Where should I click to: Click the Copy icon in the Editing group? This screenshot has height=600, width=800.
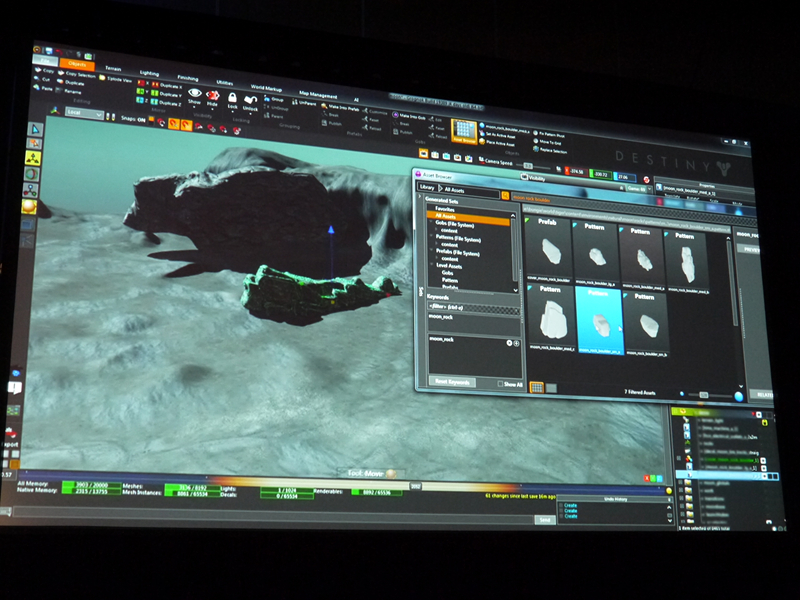click(x=37, y=70)
